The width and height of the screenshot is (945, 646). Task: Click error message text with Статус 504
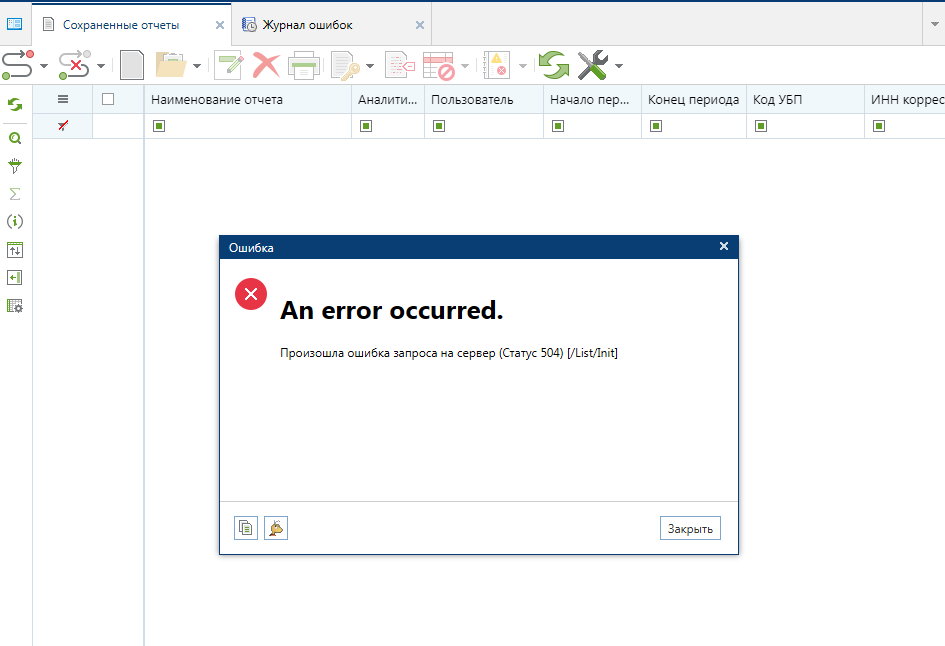tap(449, 353)
